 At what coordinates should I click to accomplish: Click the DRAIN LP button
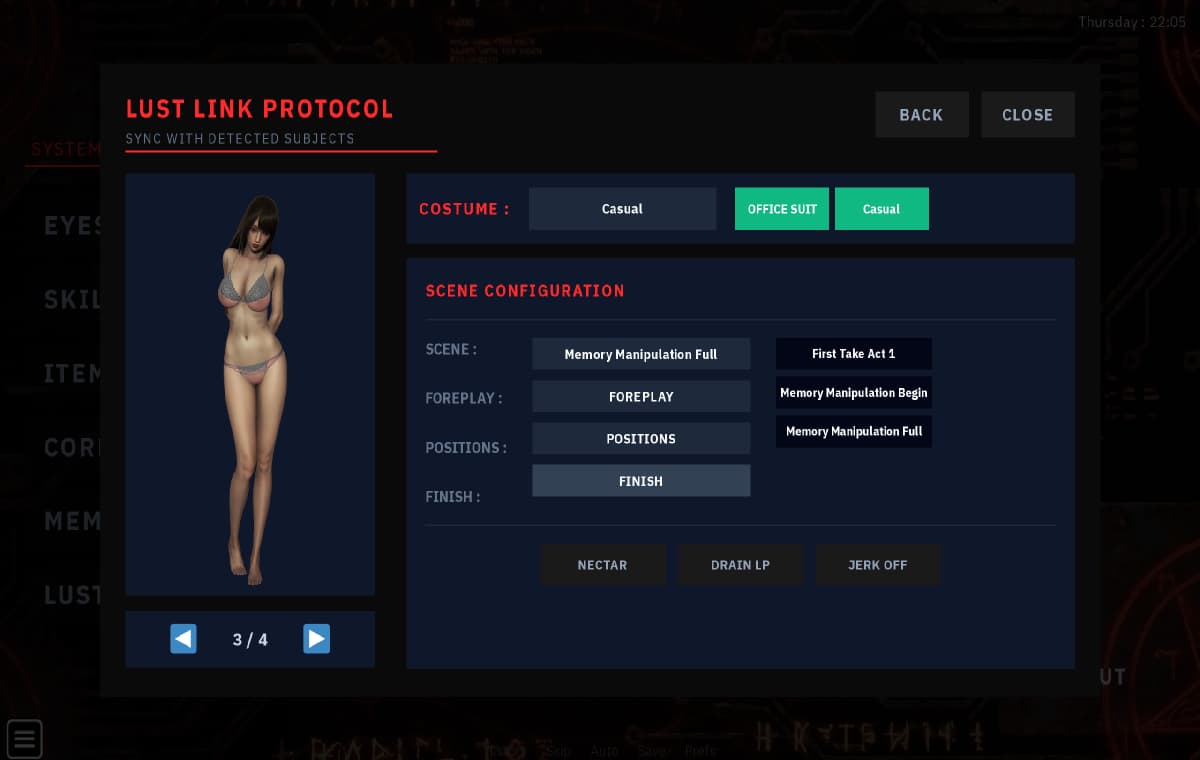point(740,565)
